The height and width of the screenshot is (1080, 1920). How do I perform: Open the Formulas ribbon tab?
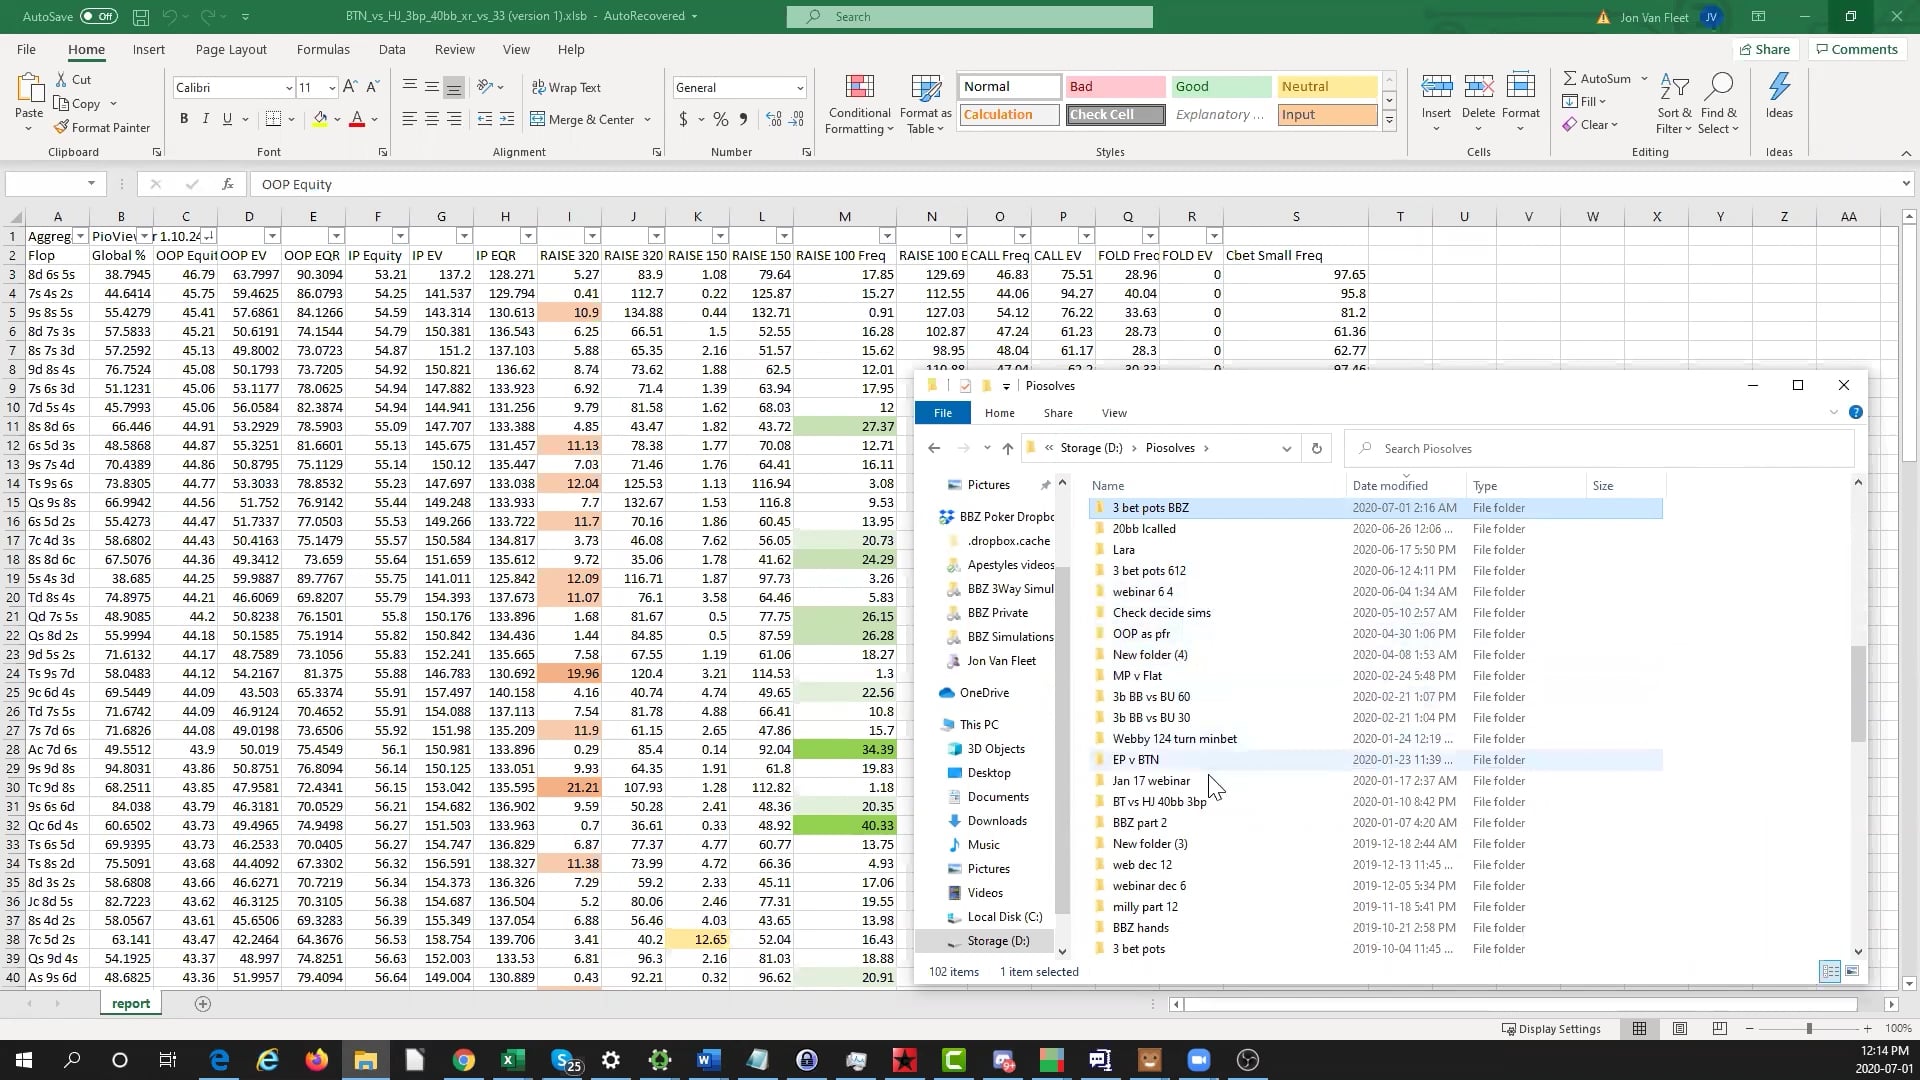point(323,49)
